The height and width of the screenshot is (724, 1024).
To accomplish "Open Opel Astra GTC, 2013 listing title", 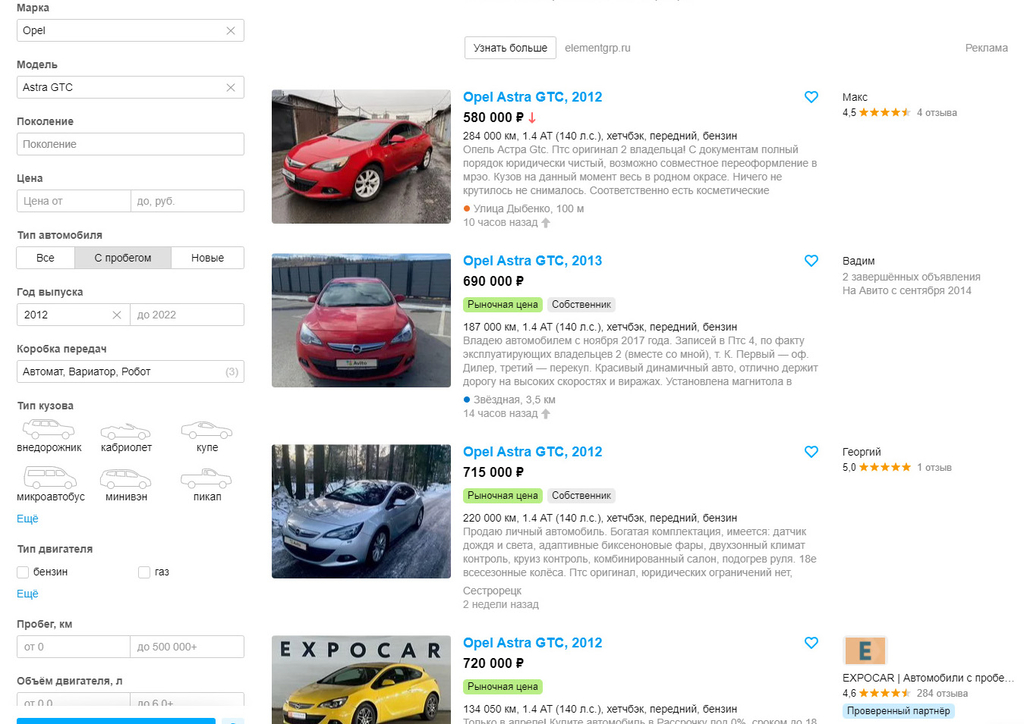I will (x=532, y=261).
